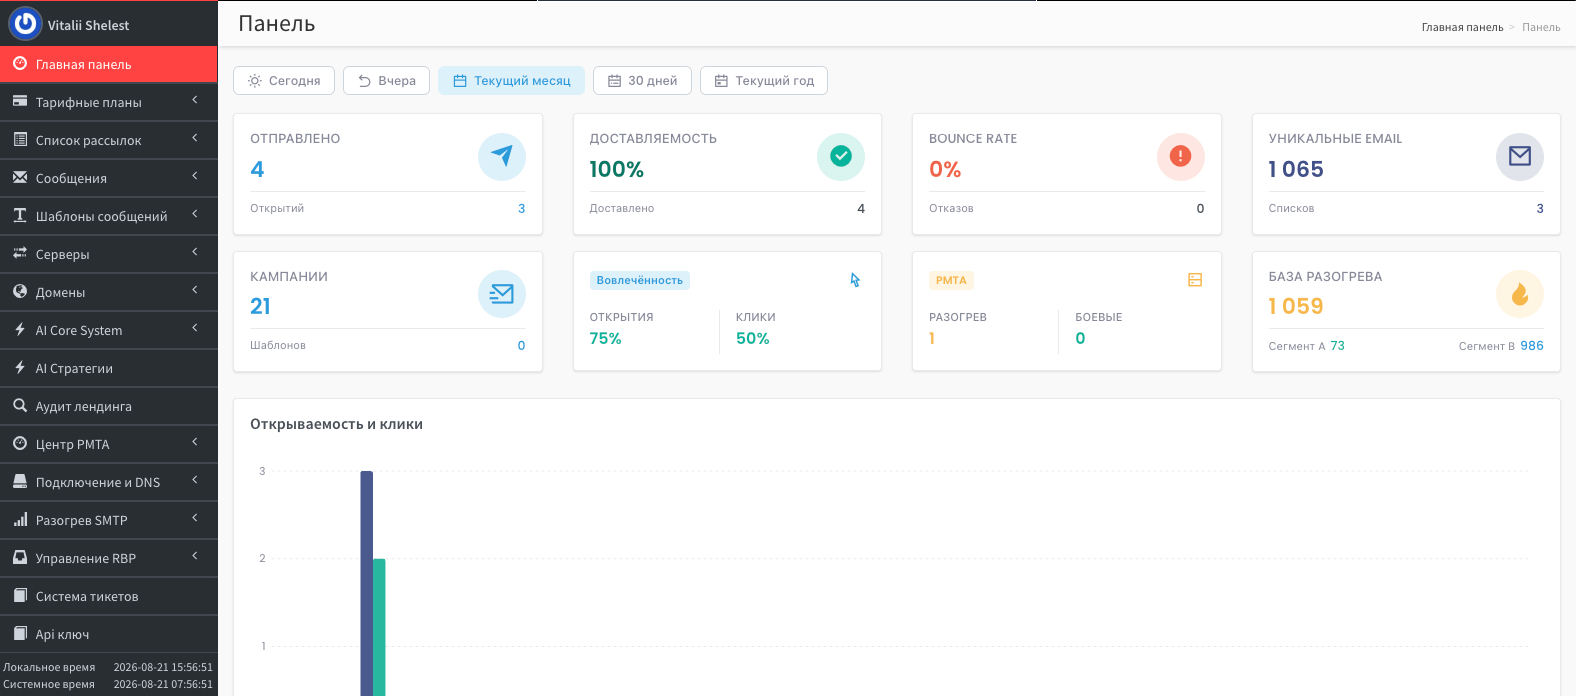
Task: Open Управление RBP menu item
Action: pos(109,558)
